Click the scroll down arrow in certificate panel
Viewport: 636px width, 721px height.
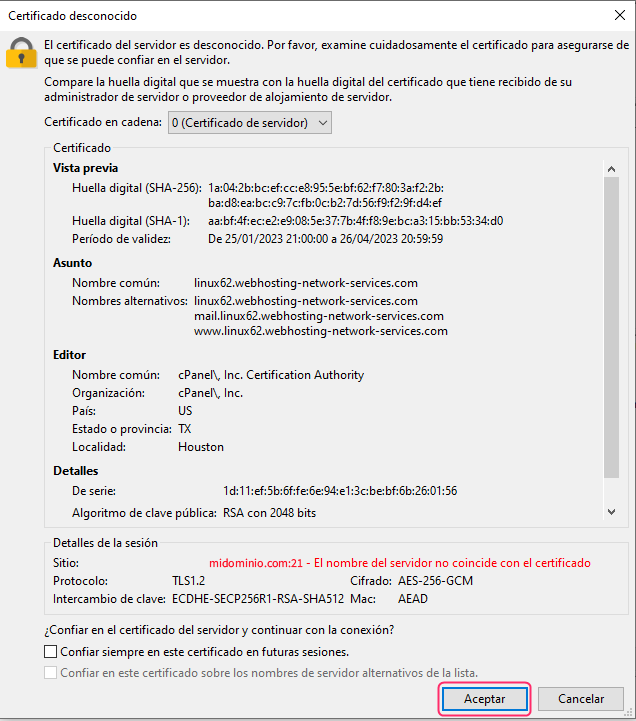click(611, 512)
